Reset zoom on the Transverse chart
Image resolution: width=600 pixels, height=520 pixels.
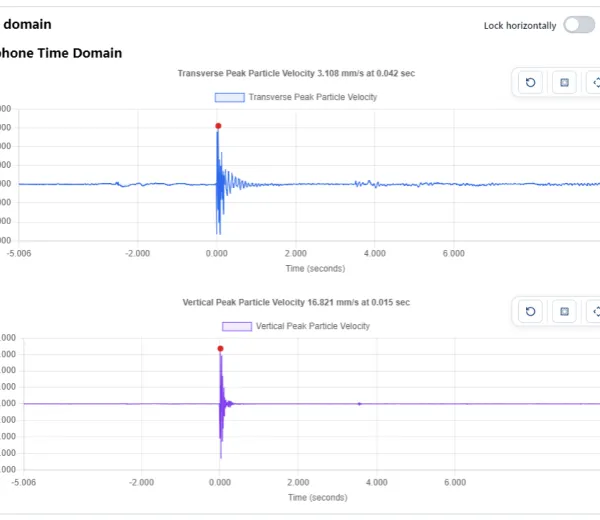tap(530, 82)
